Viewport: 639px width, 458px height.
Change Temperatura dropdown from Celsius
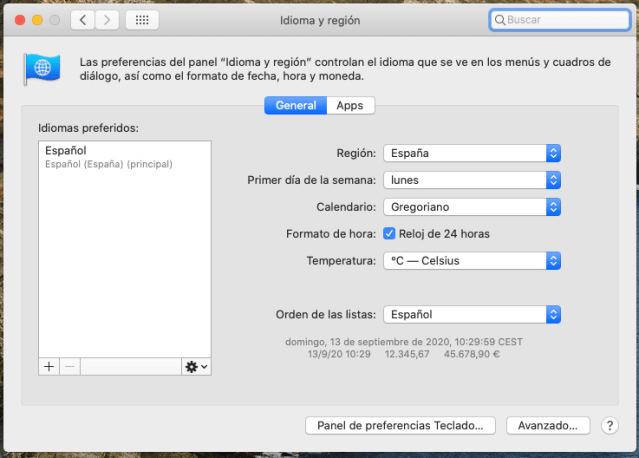pyautogui.click(x=472, y=261)
